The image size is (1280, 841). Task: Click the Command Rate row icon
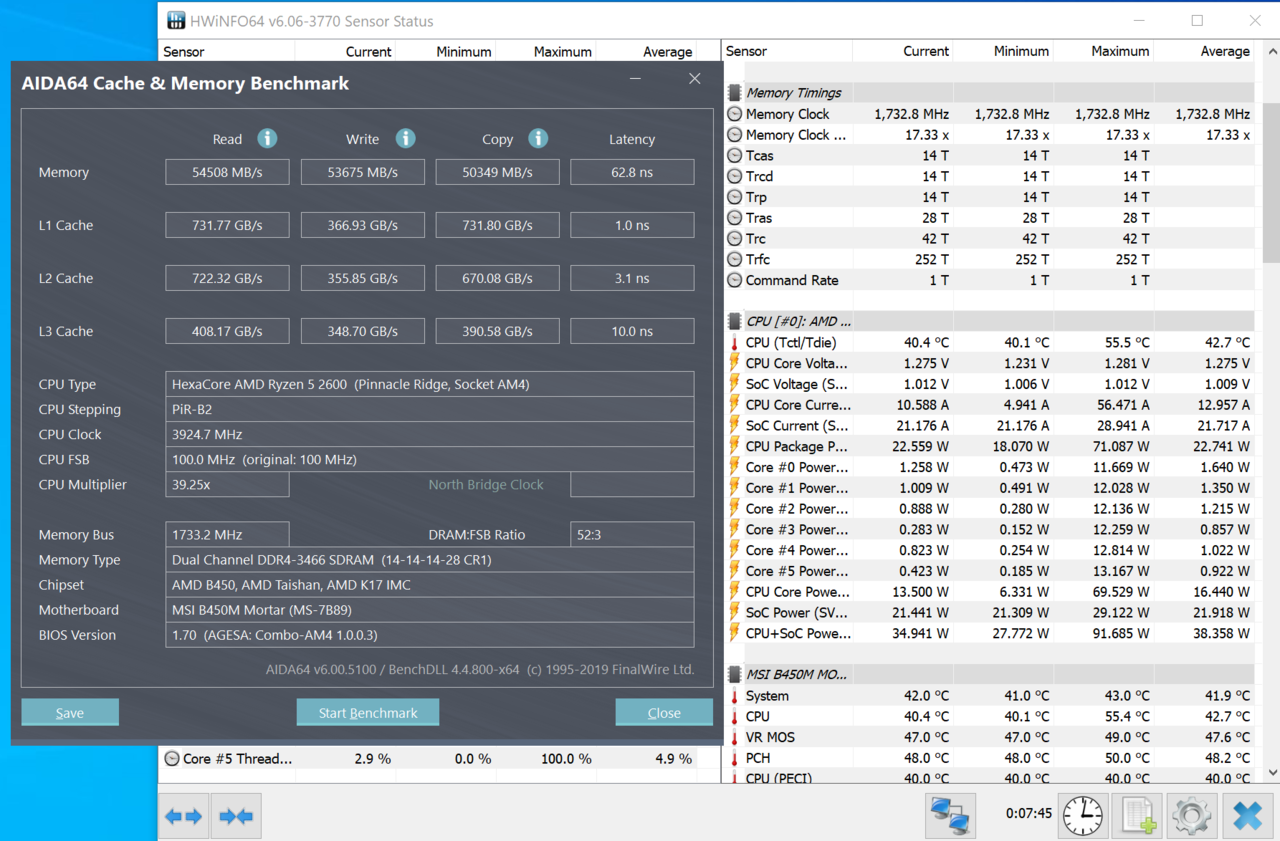point(735,280)
